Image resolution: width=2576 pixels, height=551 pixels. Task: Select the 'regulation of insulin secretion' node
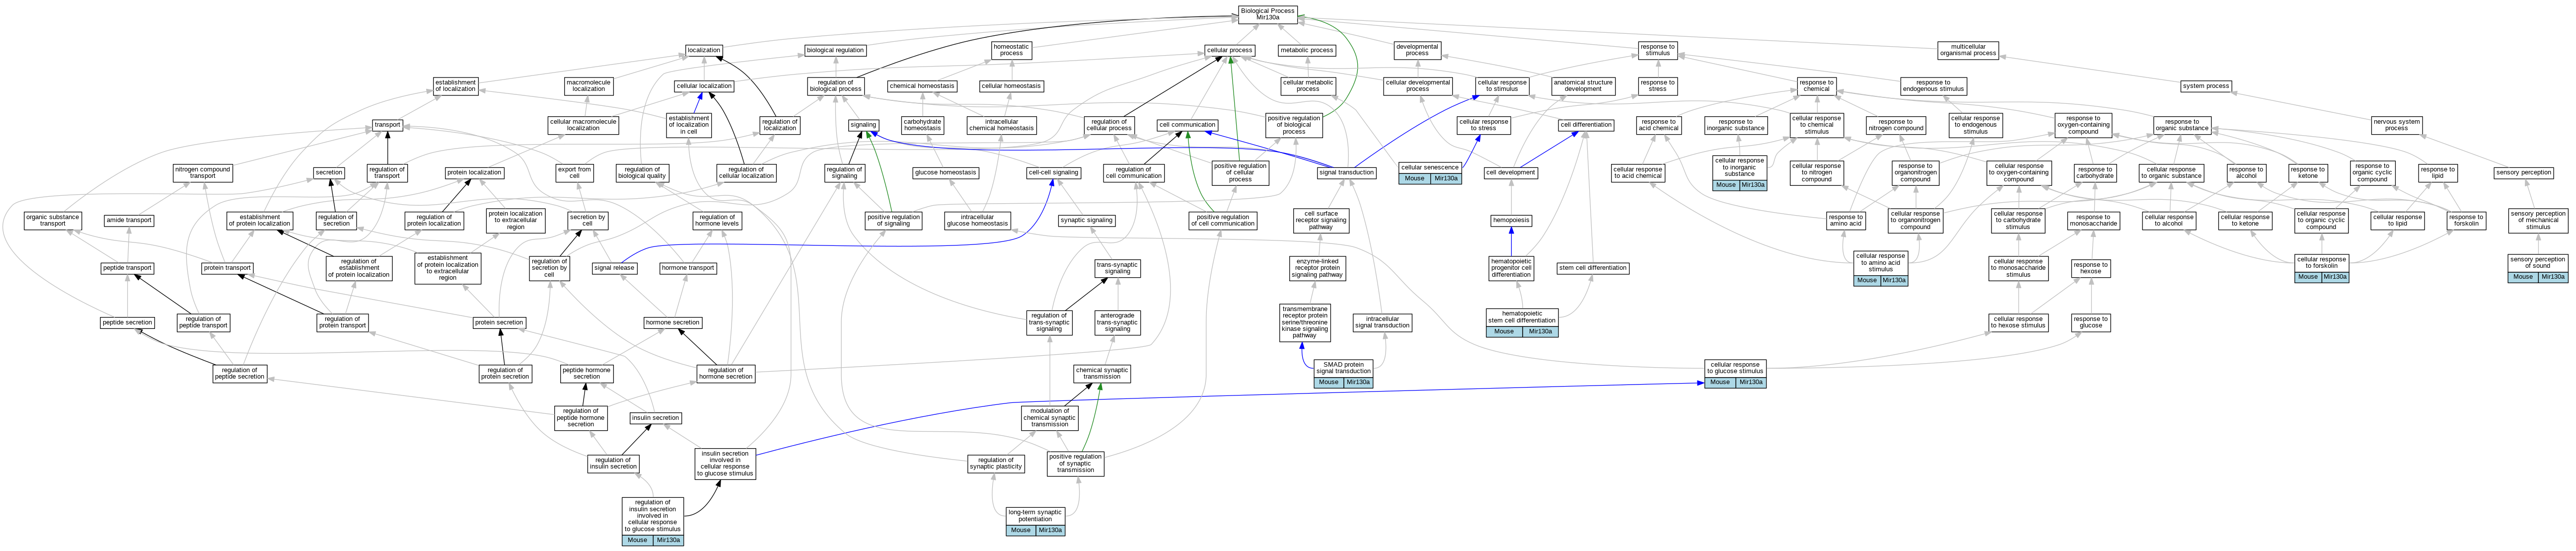coord(613,463)
